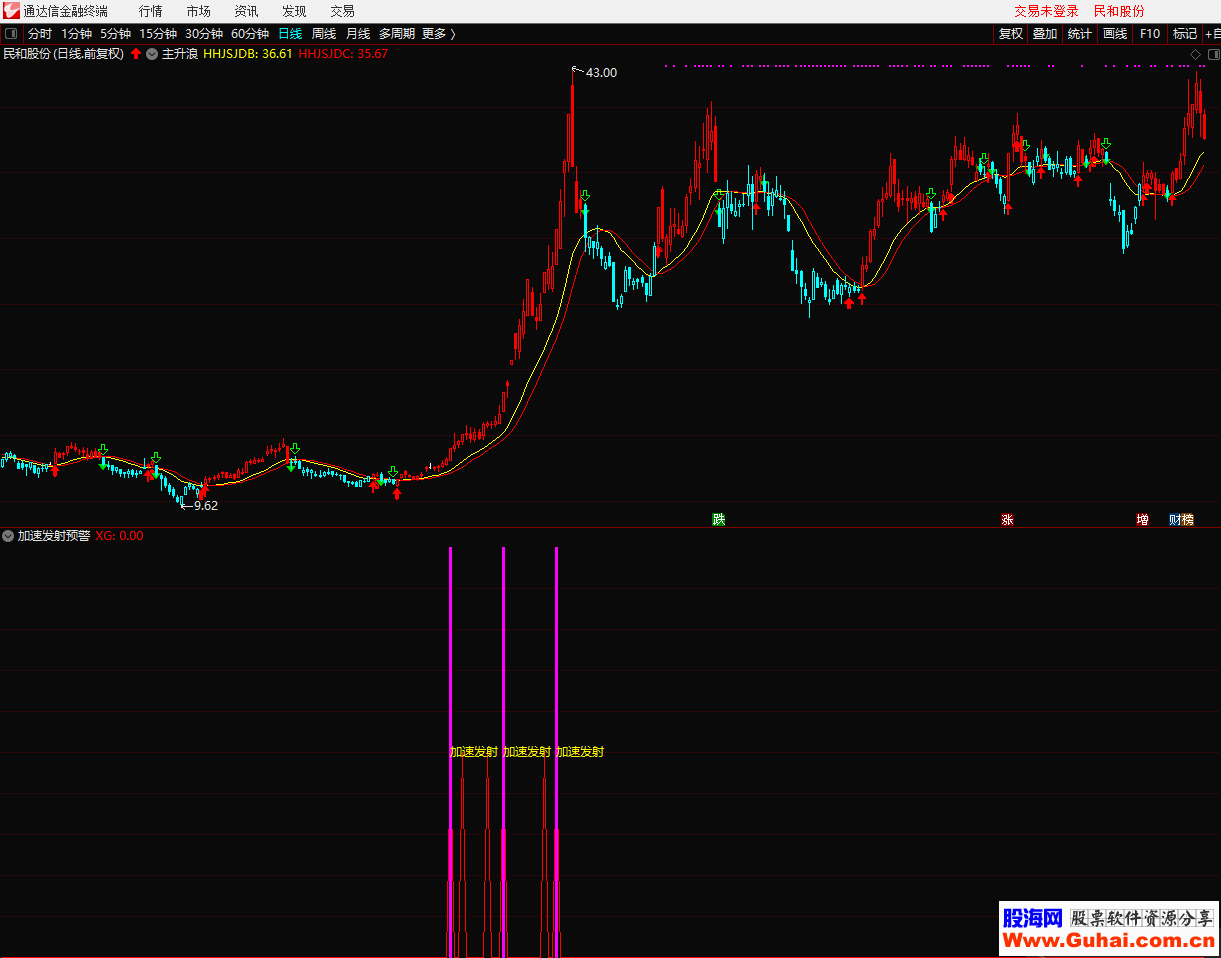Toggle the right side panel icon below +自

pyautogui.click(x=1212, y=54)
